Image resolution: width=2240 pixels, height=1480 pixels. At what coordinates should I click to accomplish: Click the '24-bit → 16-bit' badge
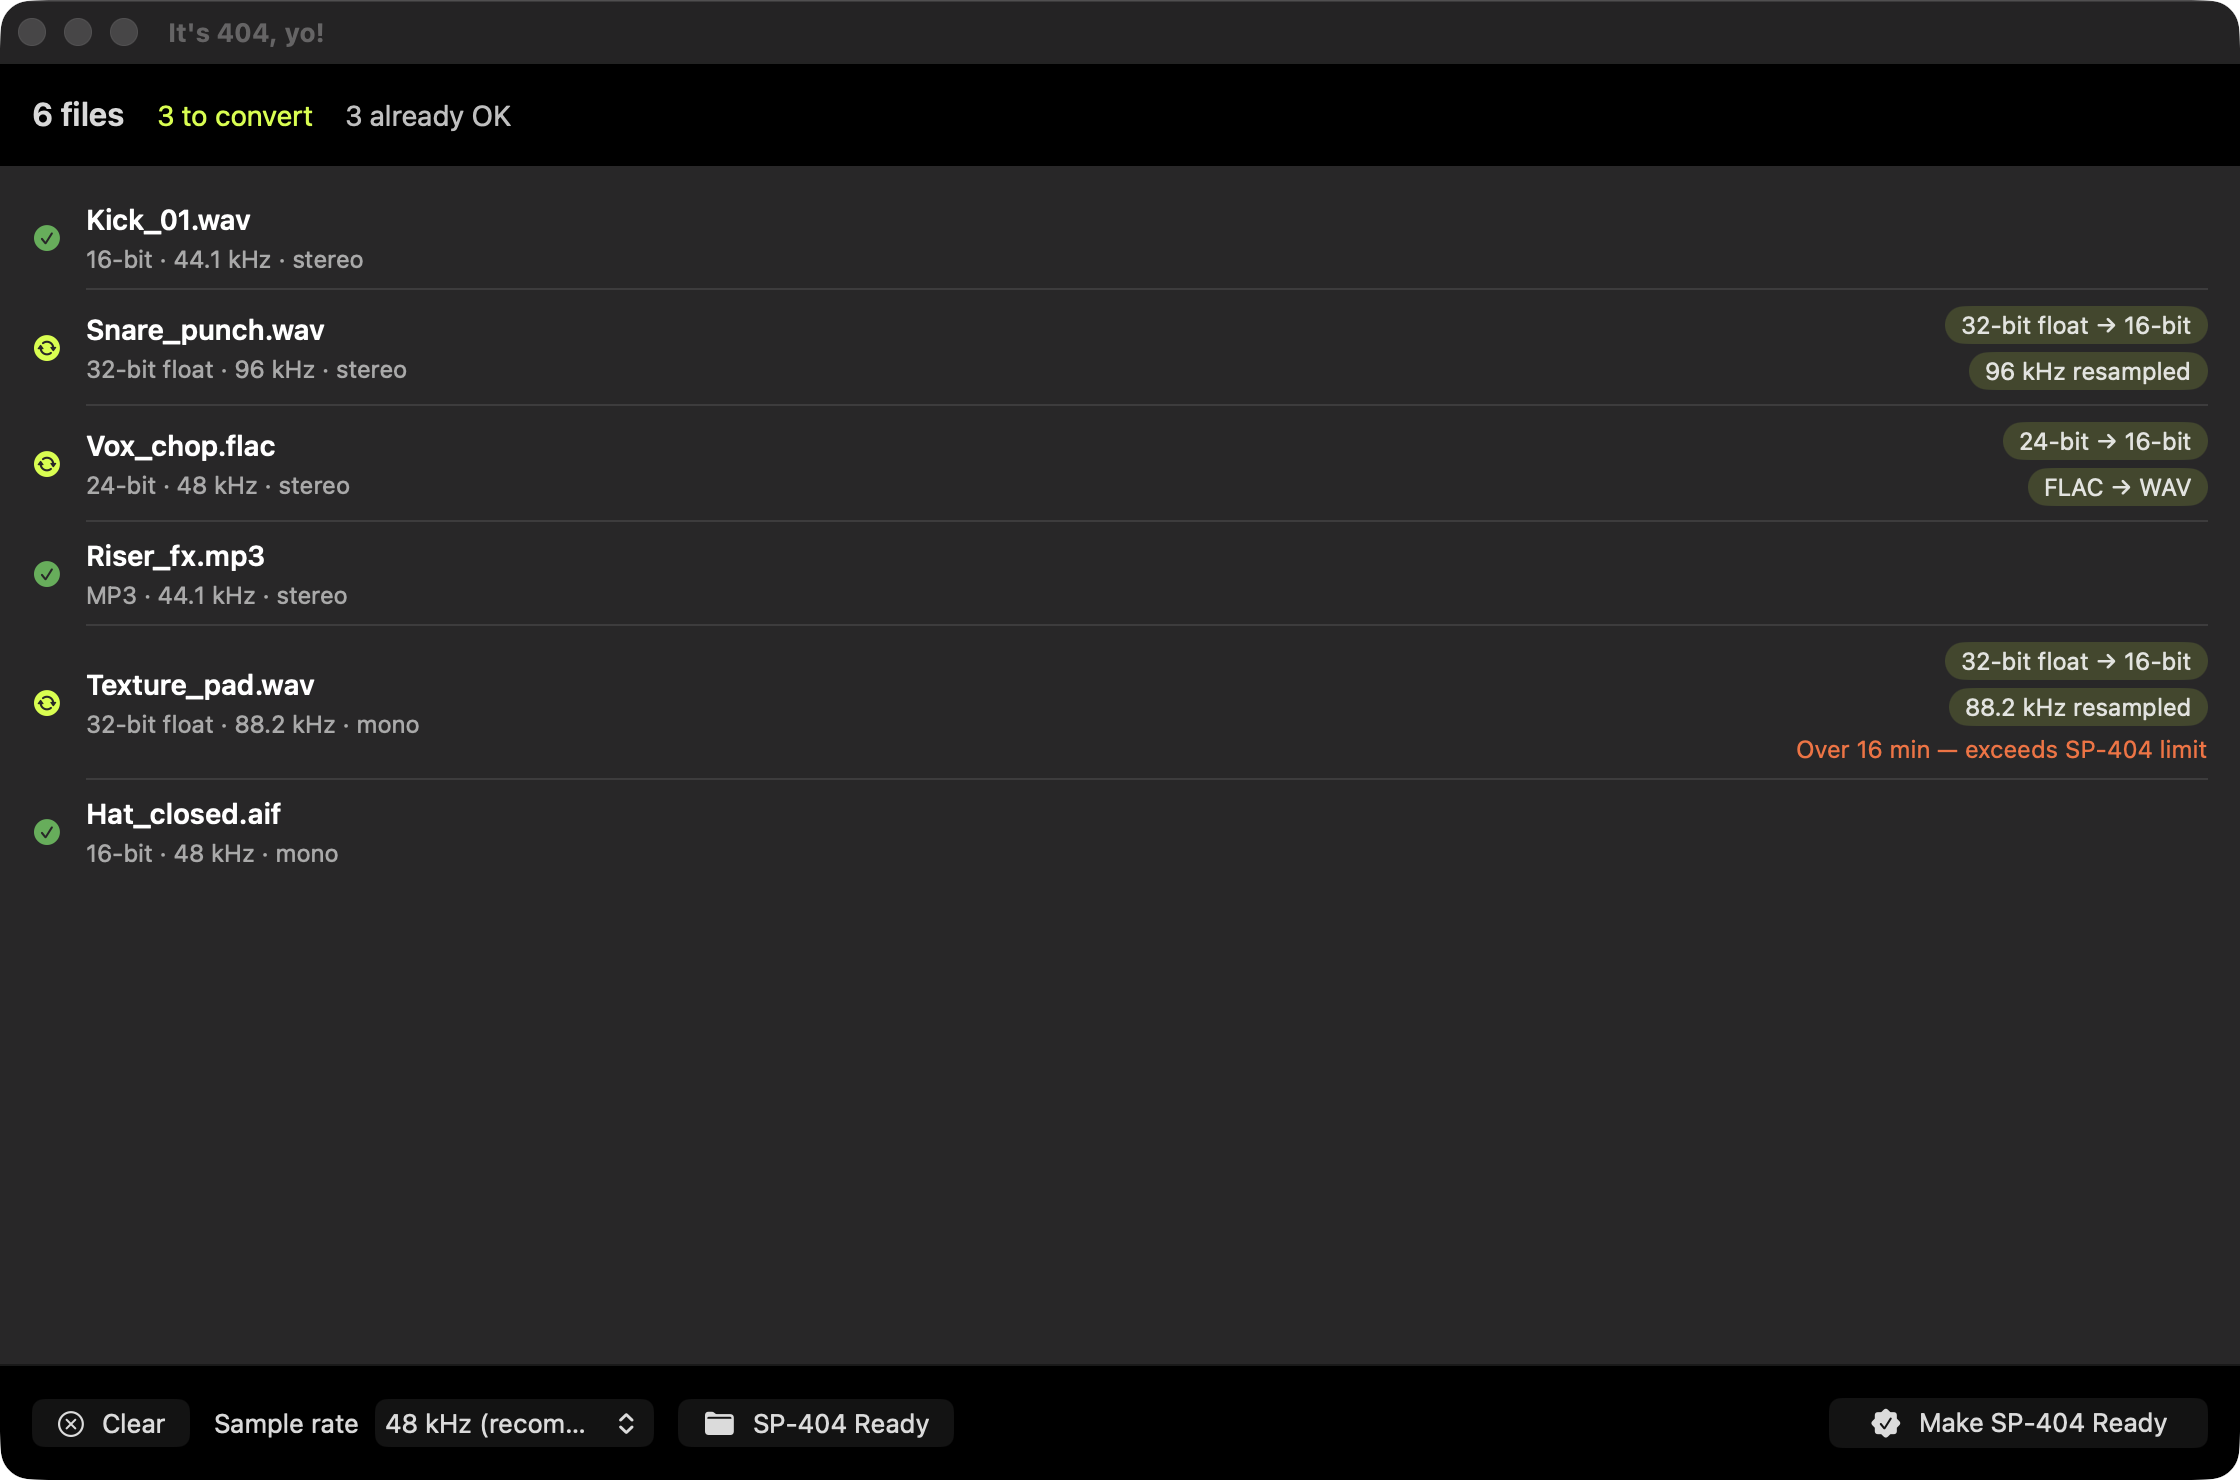[2105, 441]
